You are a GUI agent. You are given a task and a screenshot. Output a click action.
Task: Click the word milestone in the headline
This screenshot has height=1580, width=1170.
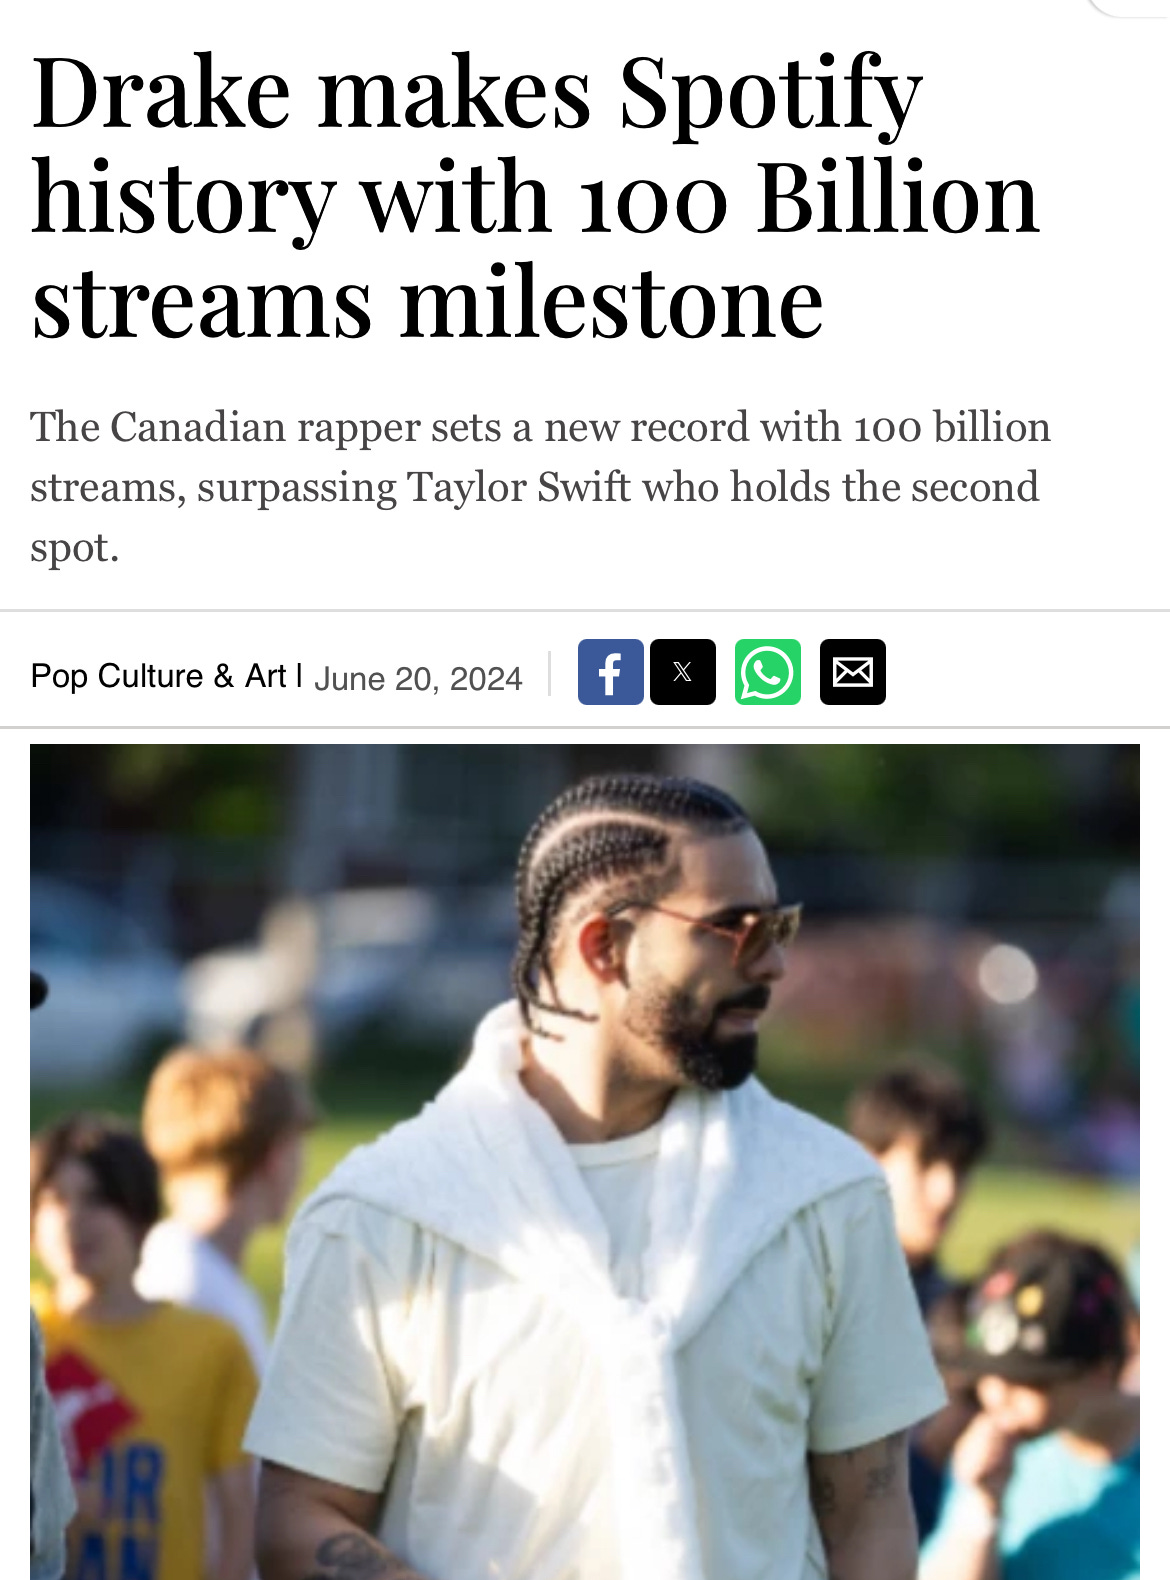(x=612, y=303)
